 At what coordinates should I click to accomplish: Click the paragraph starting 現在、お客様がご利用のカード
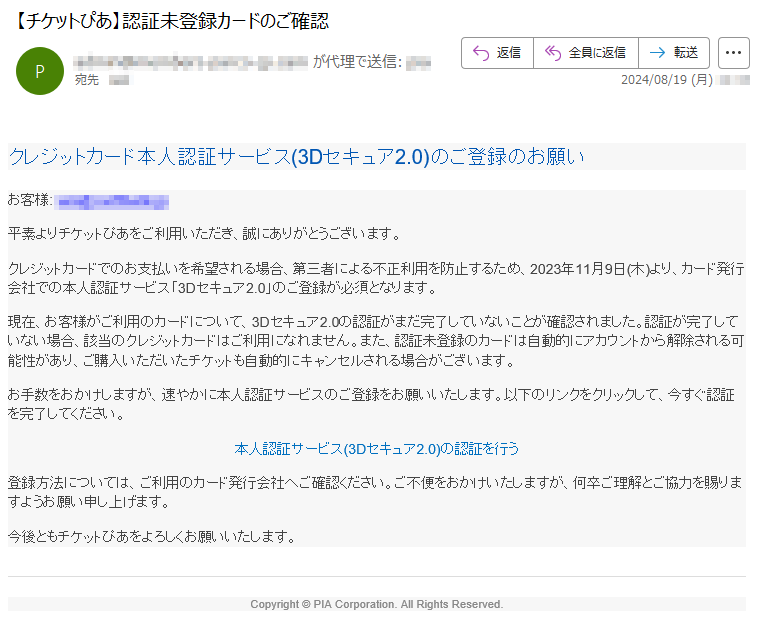pos(376,340)
